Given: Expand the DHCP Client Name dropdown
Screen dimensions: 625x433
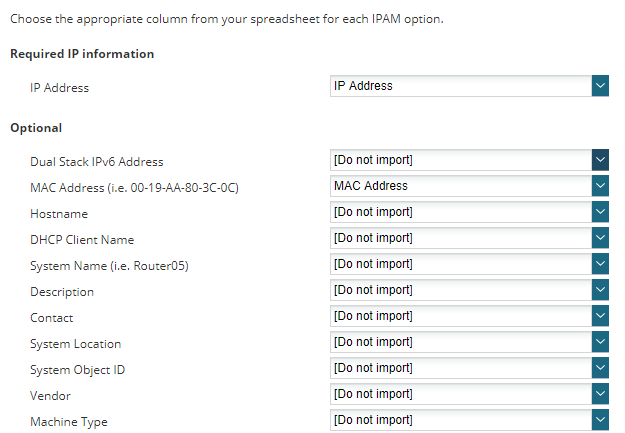Looking at the screenshot, I should click(600, 238).
